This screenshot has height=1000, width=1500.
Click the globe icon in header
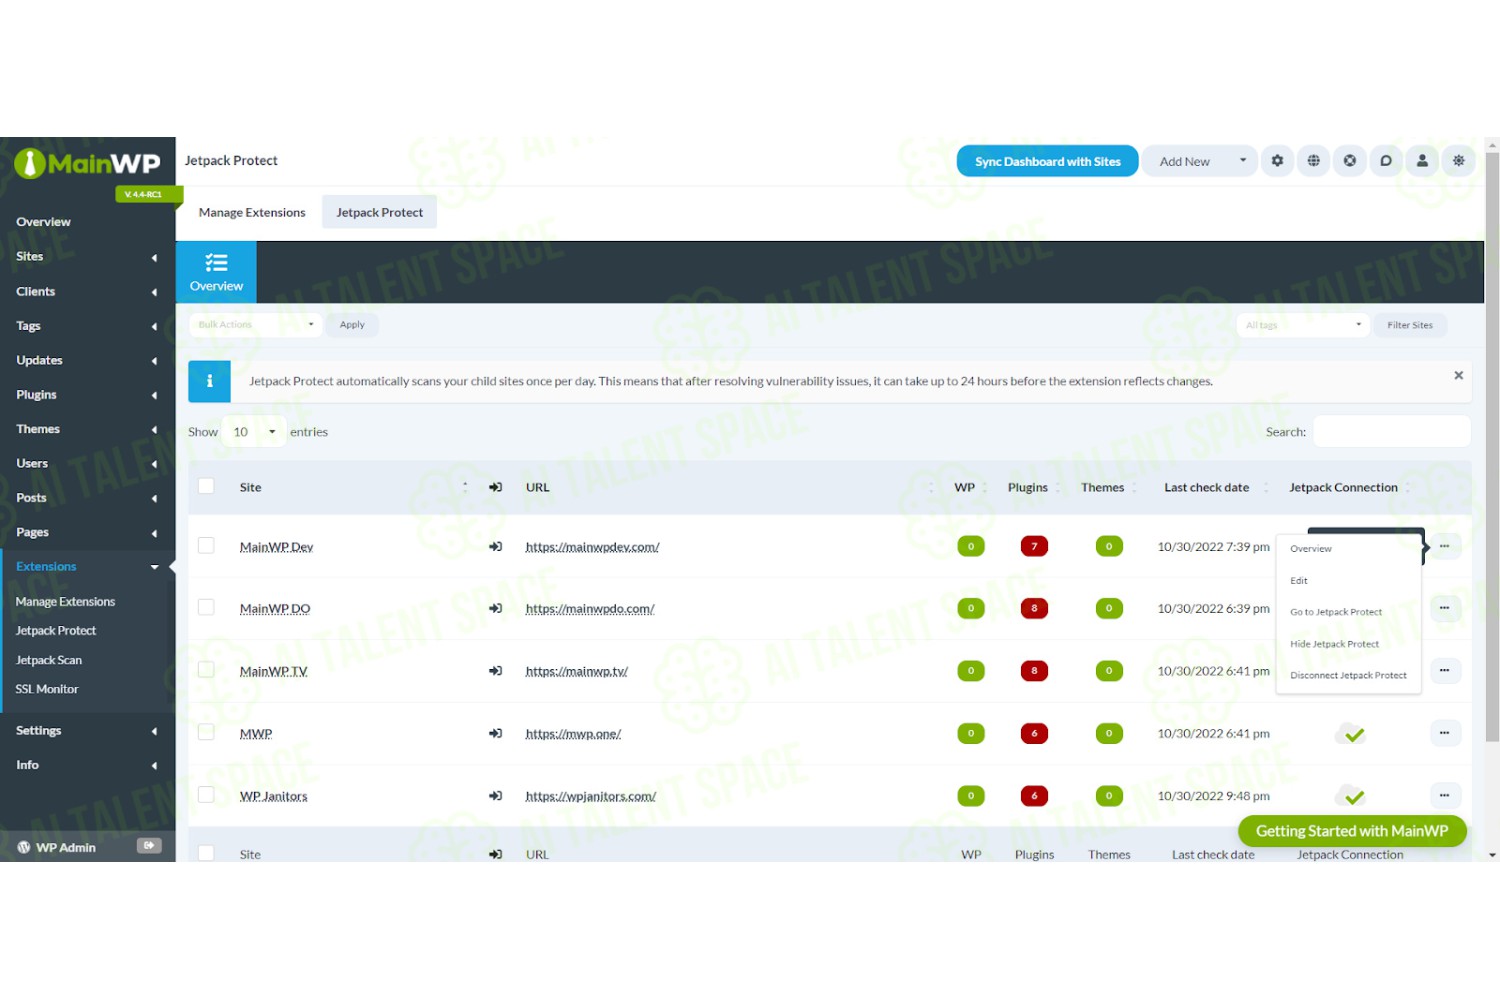[x=1313, y=161]
